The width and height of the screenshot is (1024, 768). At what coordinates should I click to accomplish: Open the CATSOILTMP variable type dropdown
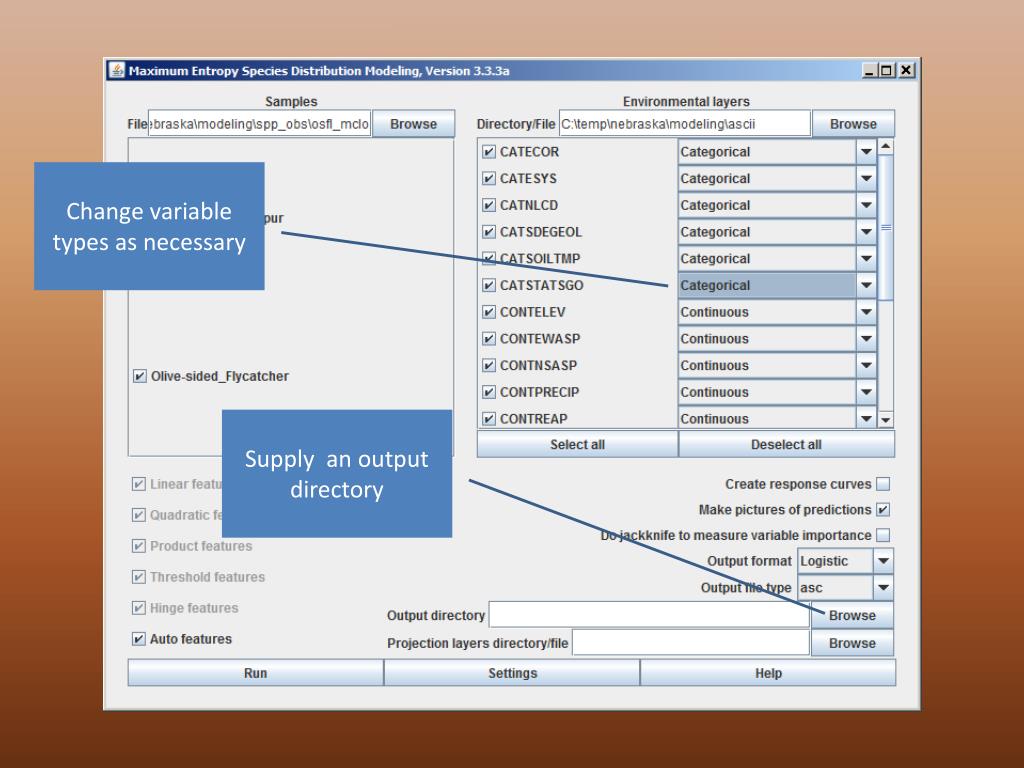point(866,259)
